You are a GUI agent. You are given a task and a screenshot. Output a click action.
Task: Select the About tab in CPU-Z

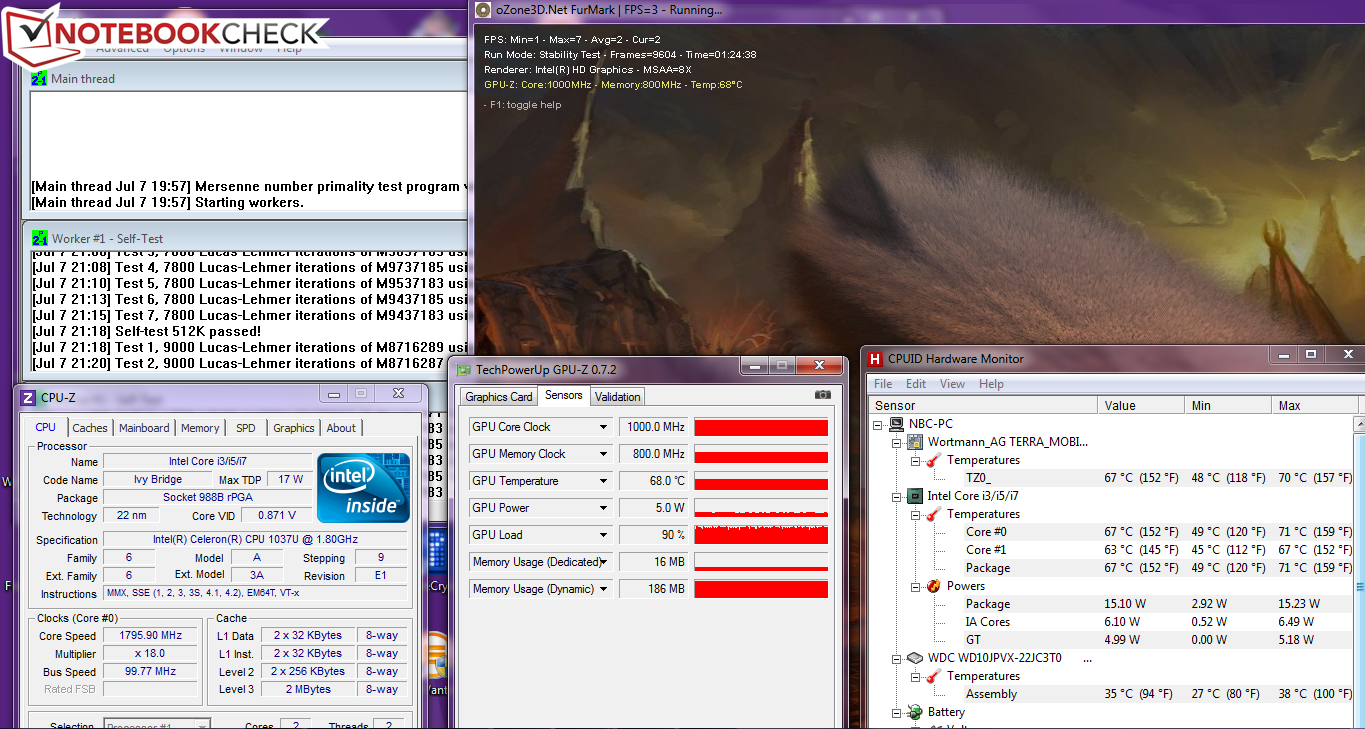pyautogui.click(x=341, y=428)
